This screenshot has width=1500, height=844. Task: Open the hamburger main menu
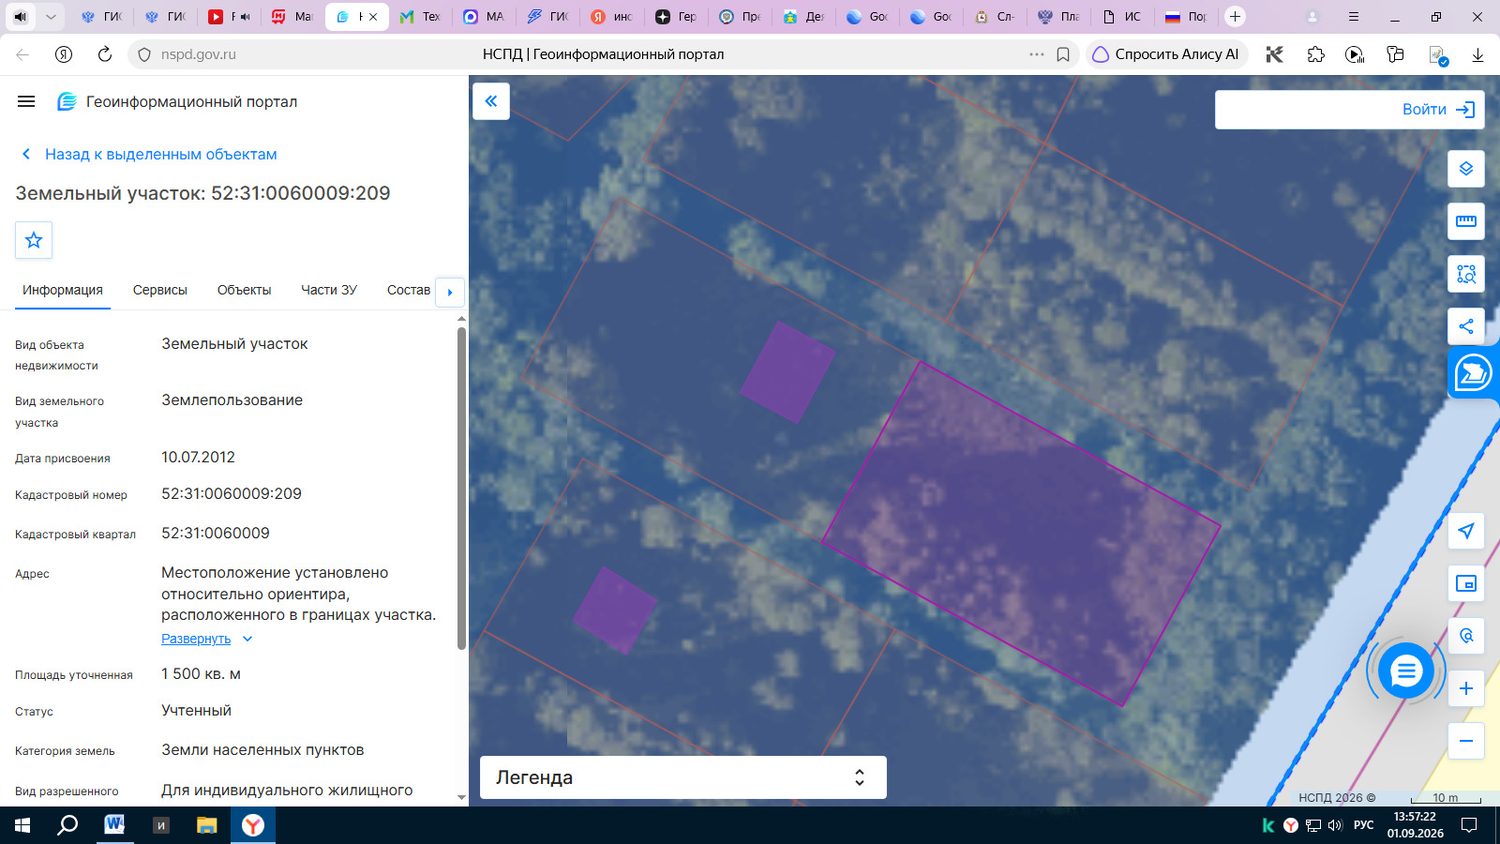[x=27, y=101]
